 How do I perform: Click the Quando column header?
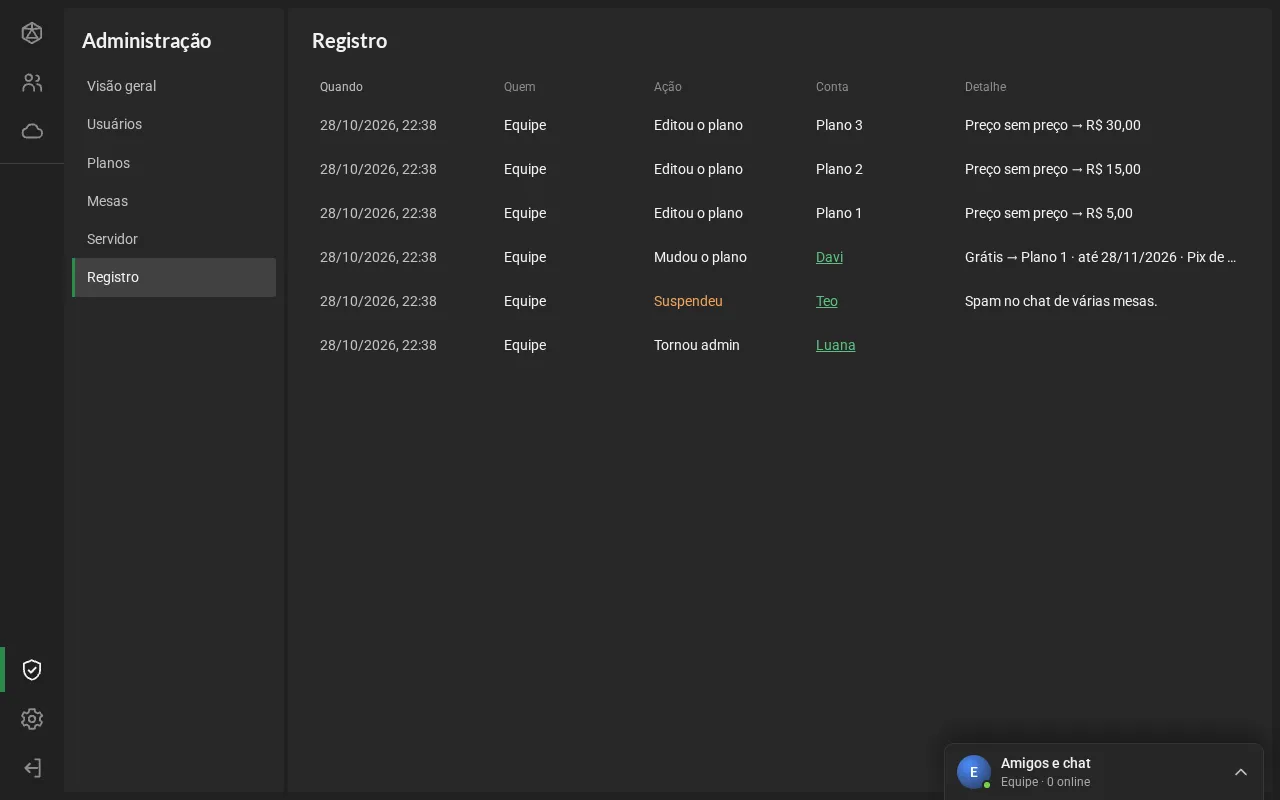341,87
